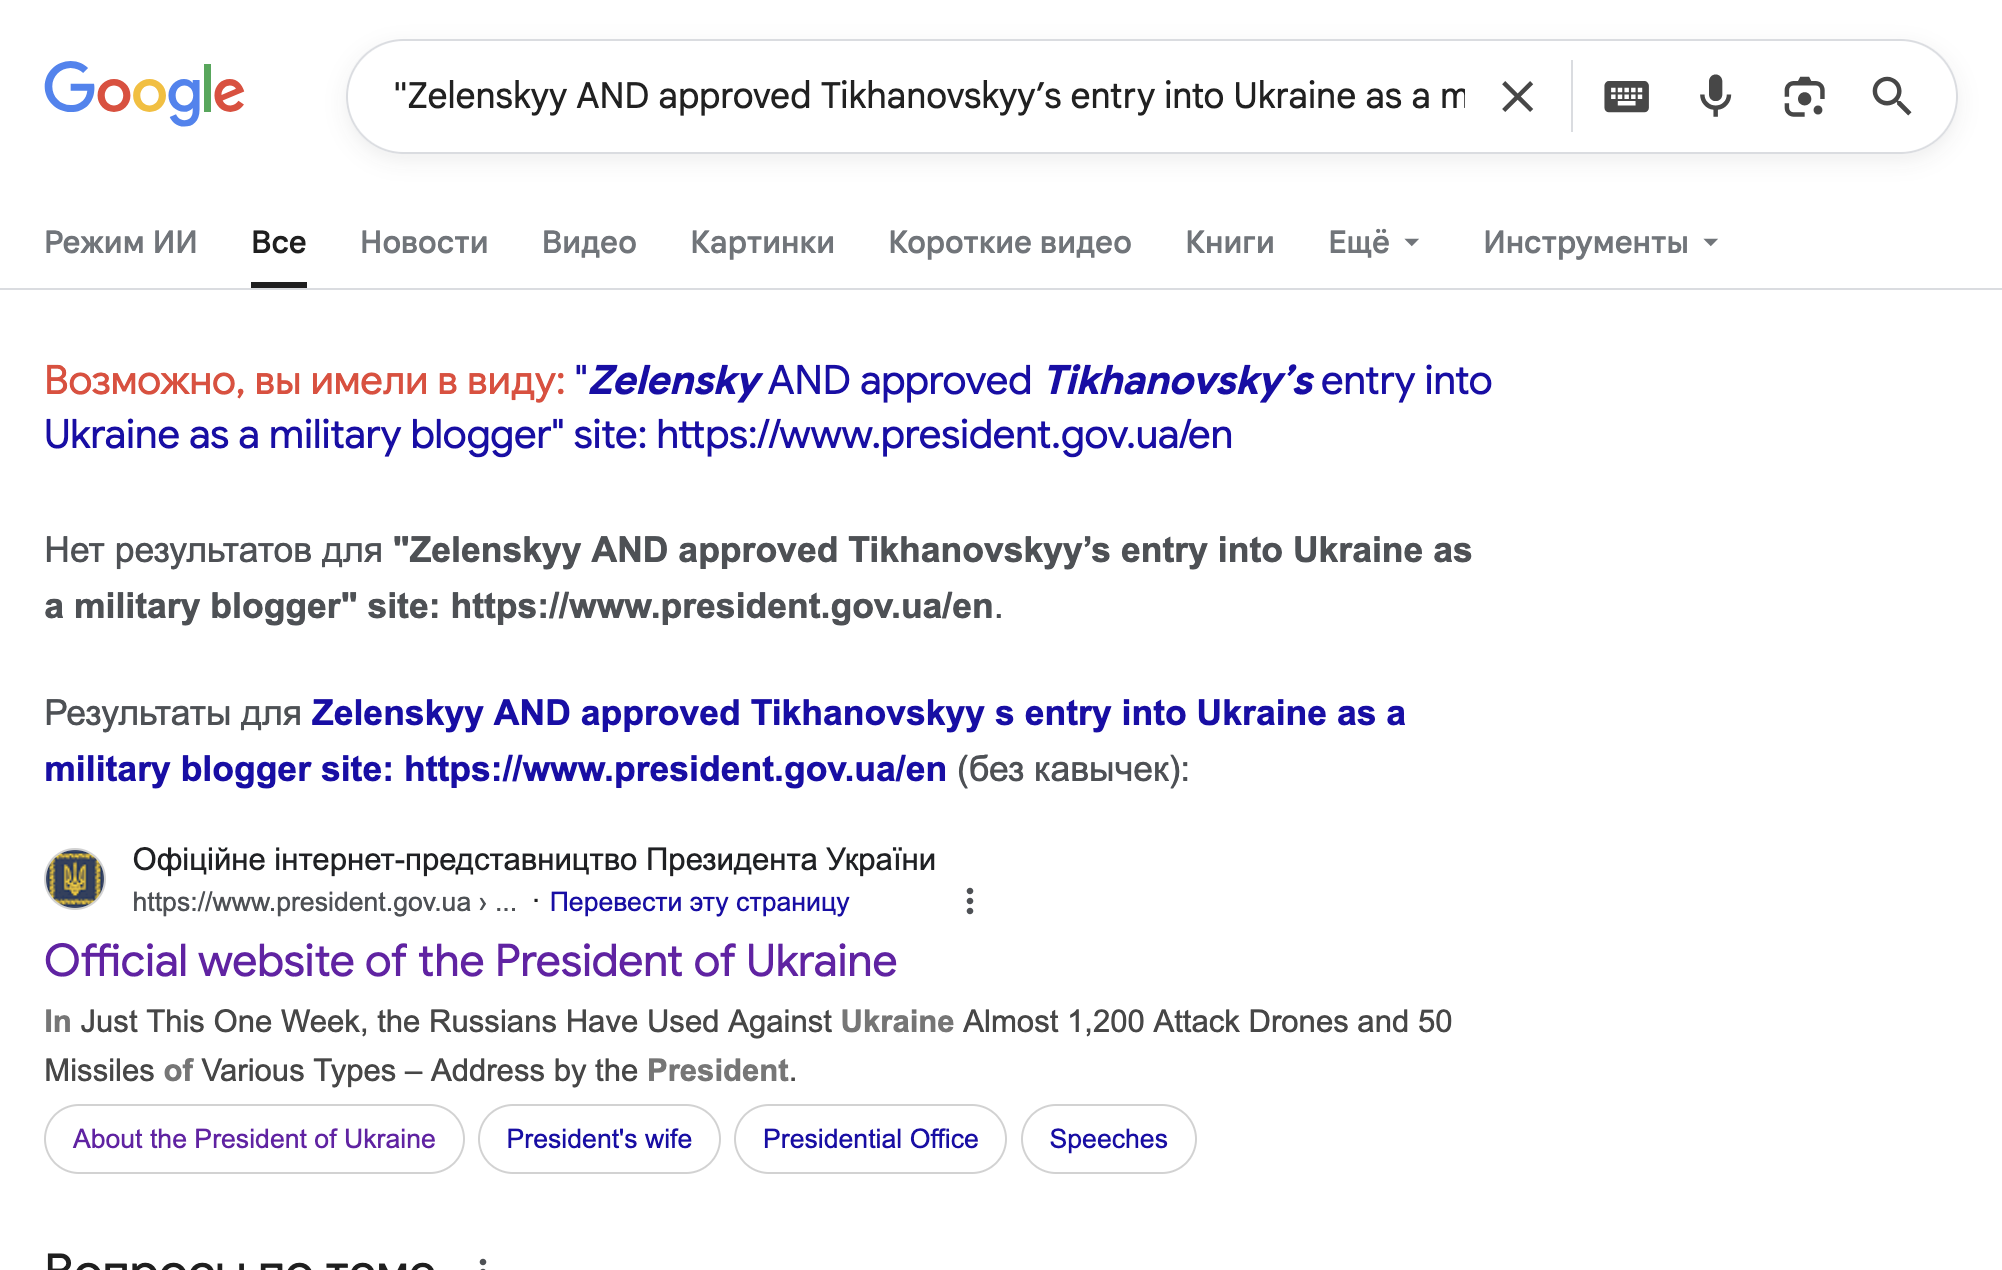Click the Speeches sitelink chip
The image size is (2002, 1270).
[x=1108, y=1139]
